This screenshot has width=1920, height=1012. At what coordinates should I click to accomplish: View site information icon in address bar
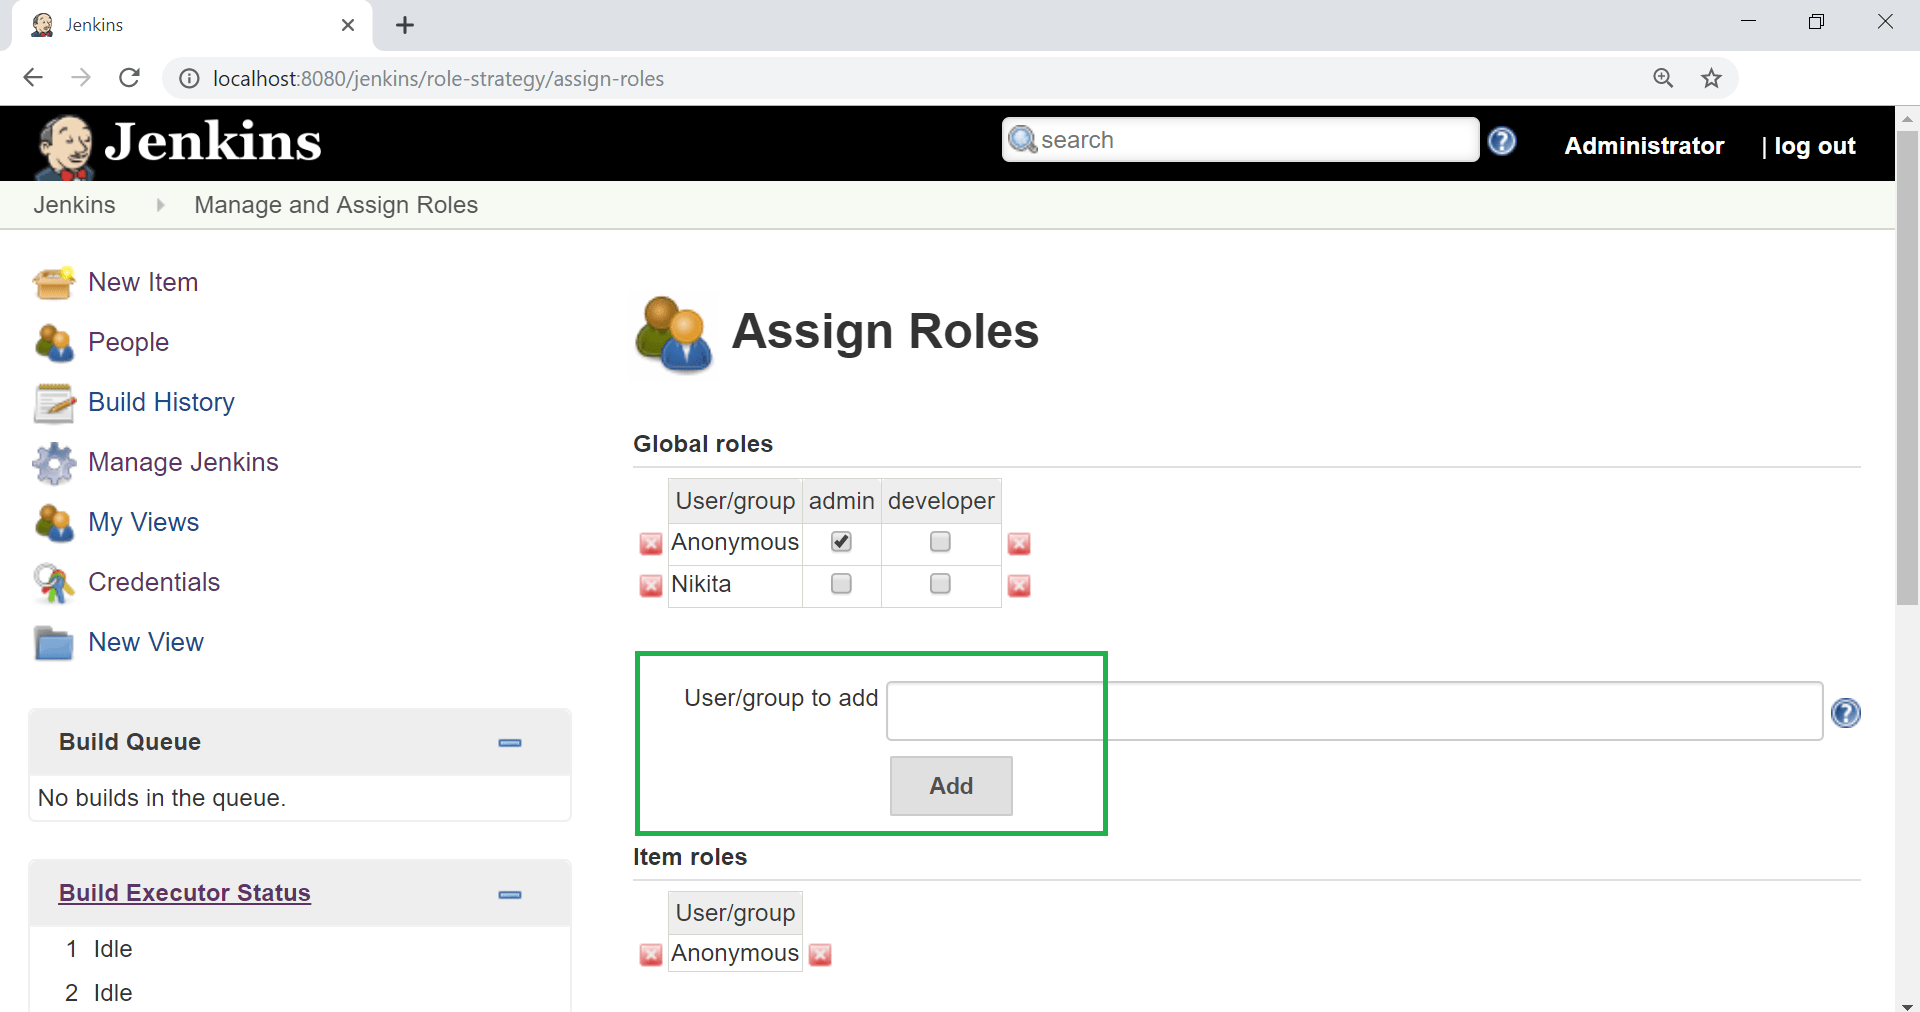pos(189,78)
